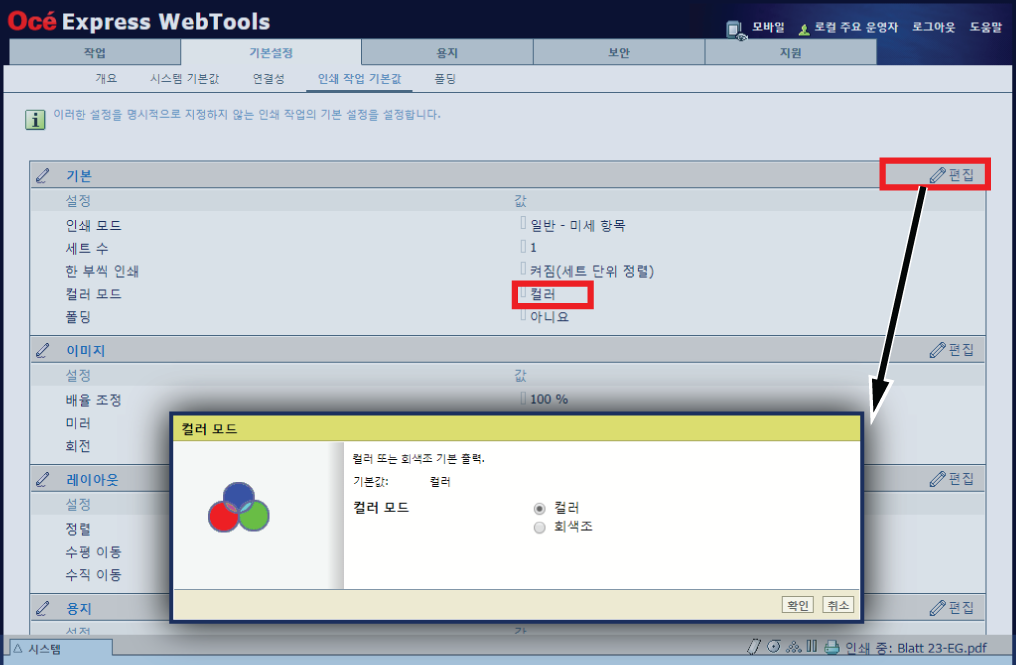
Task: Click the 정렬 setting label
Action: click(x=78, y=529)
